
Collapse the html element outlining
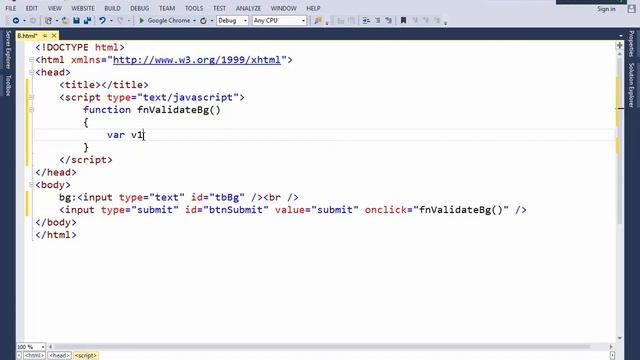[32, 60]
